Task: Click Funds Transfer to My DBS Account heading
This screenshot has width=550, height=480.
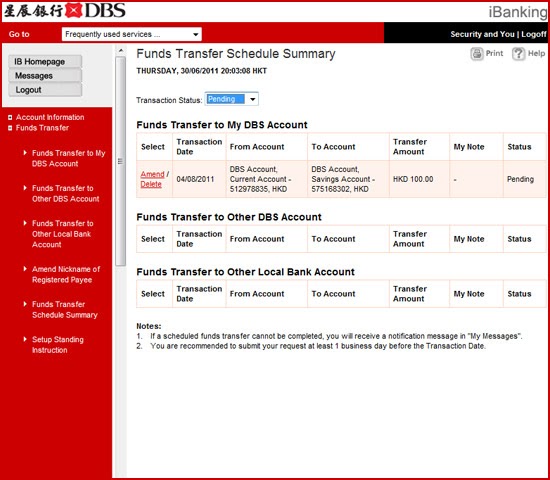Action: 222,125
